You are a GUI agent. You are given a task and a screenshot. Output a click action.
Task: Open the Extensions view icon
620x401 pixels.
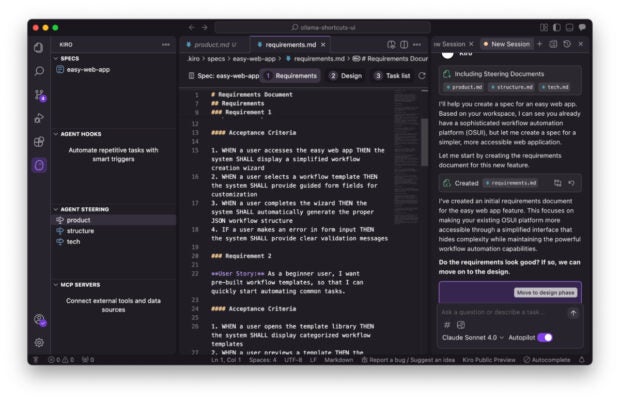point(39,141)
